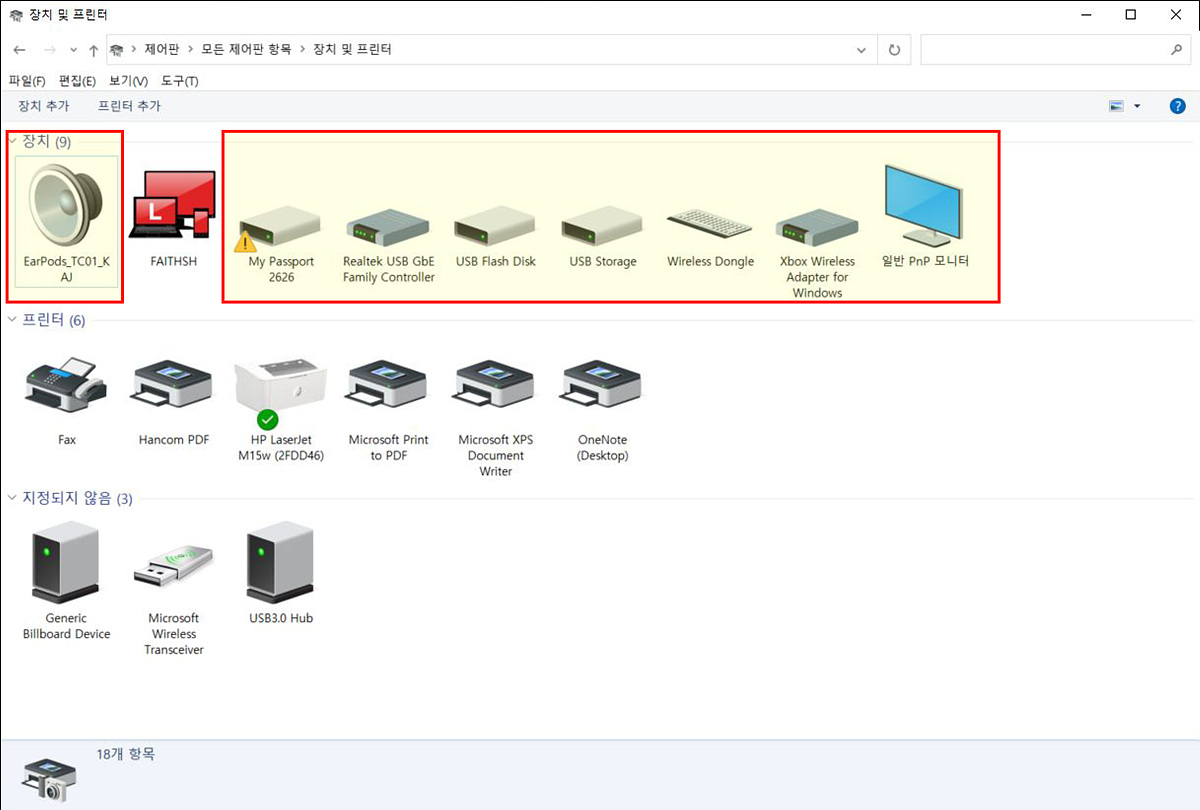Collapse the 프린터 (6) group
Screen dimensions: 1200x810
12,319
